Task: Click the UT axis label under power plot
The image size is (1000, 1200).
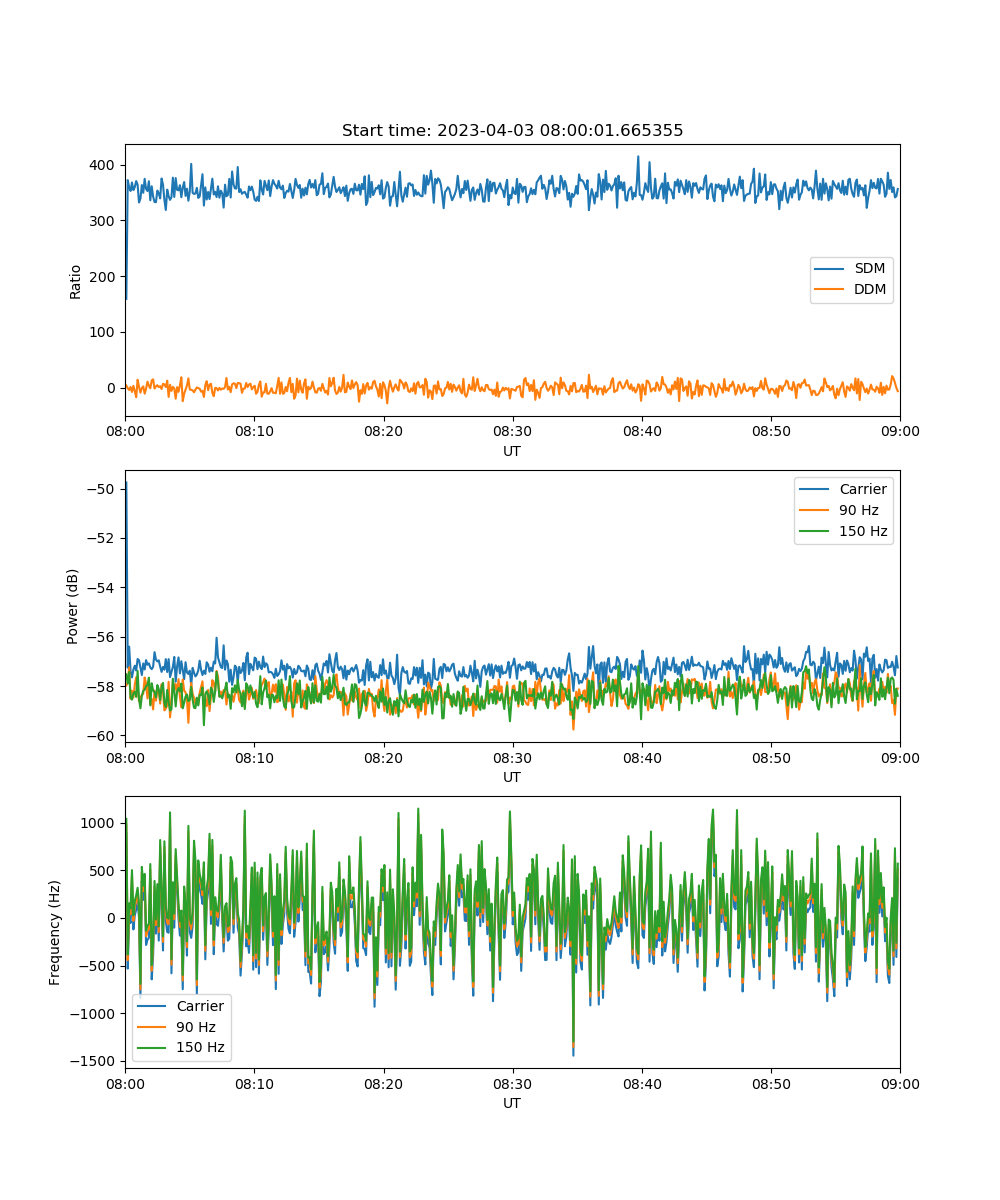Action: pyautogui.click(x=512, y=777)
